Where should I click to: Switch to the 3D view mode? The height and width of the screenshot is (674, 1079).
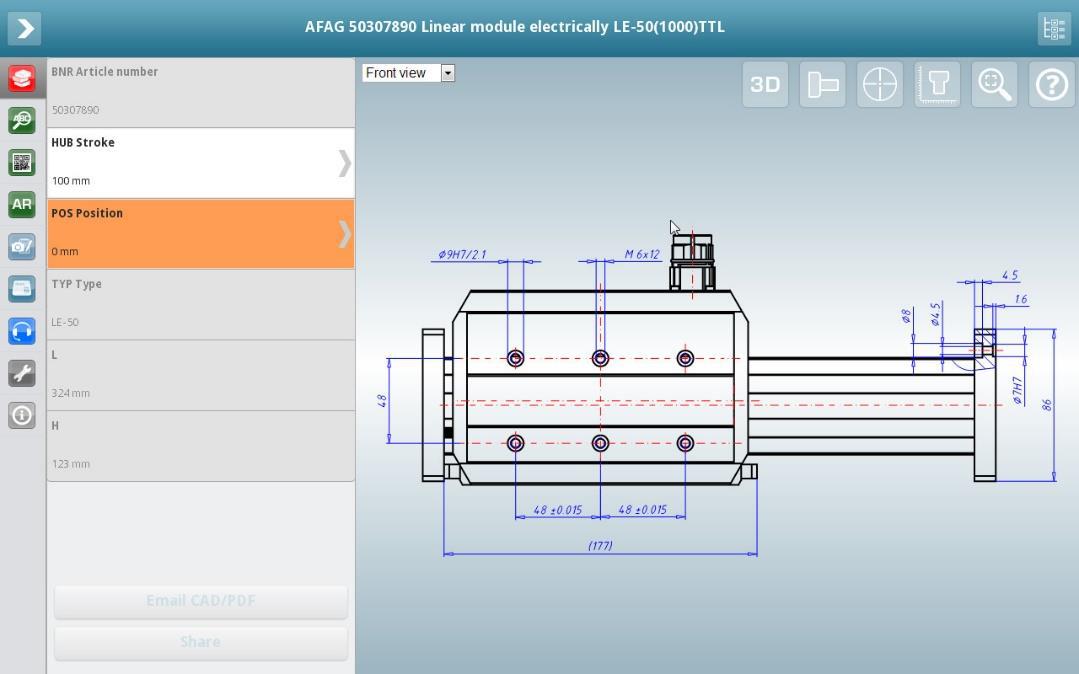point(765,85)
